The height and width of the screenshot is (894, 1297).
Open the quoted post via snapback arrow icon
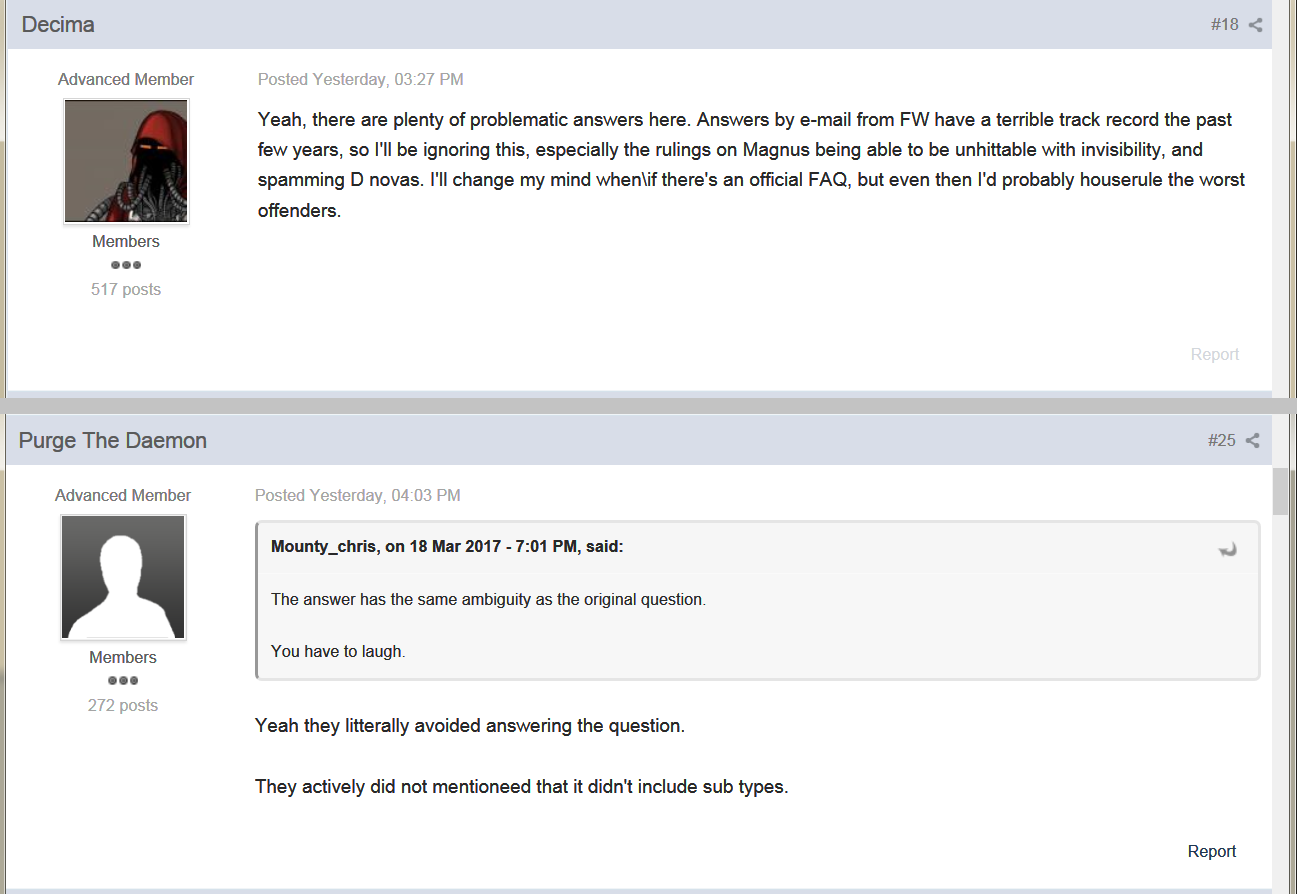(x=1227, y=548)
